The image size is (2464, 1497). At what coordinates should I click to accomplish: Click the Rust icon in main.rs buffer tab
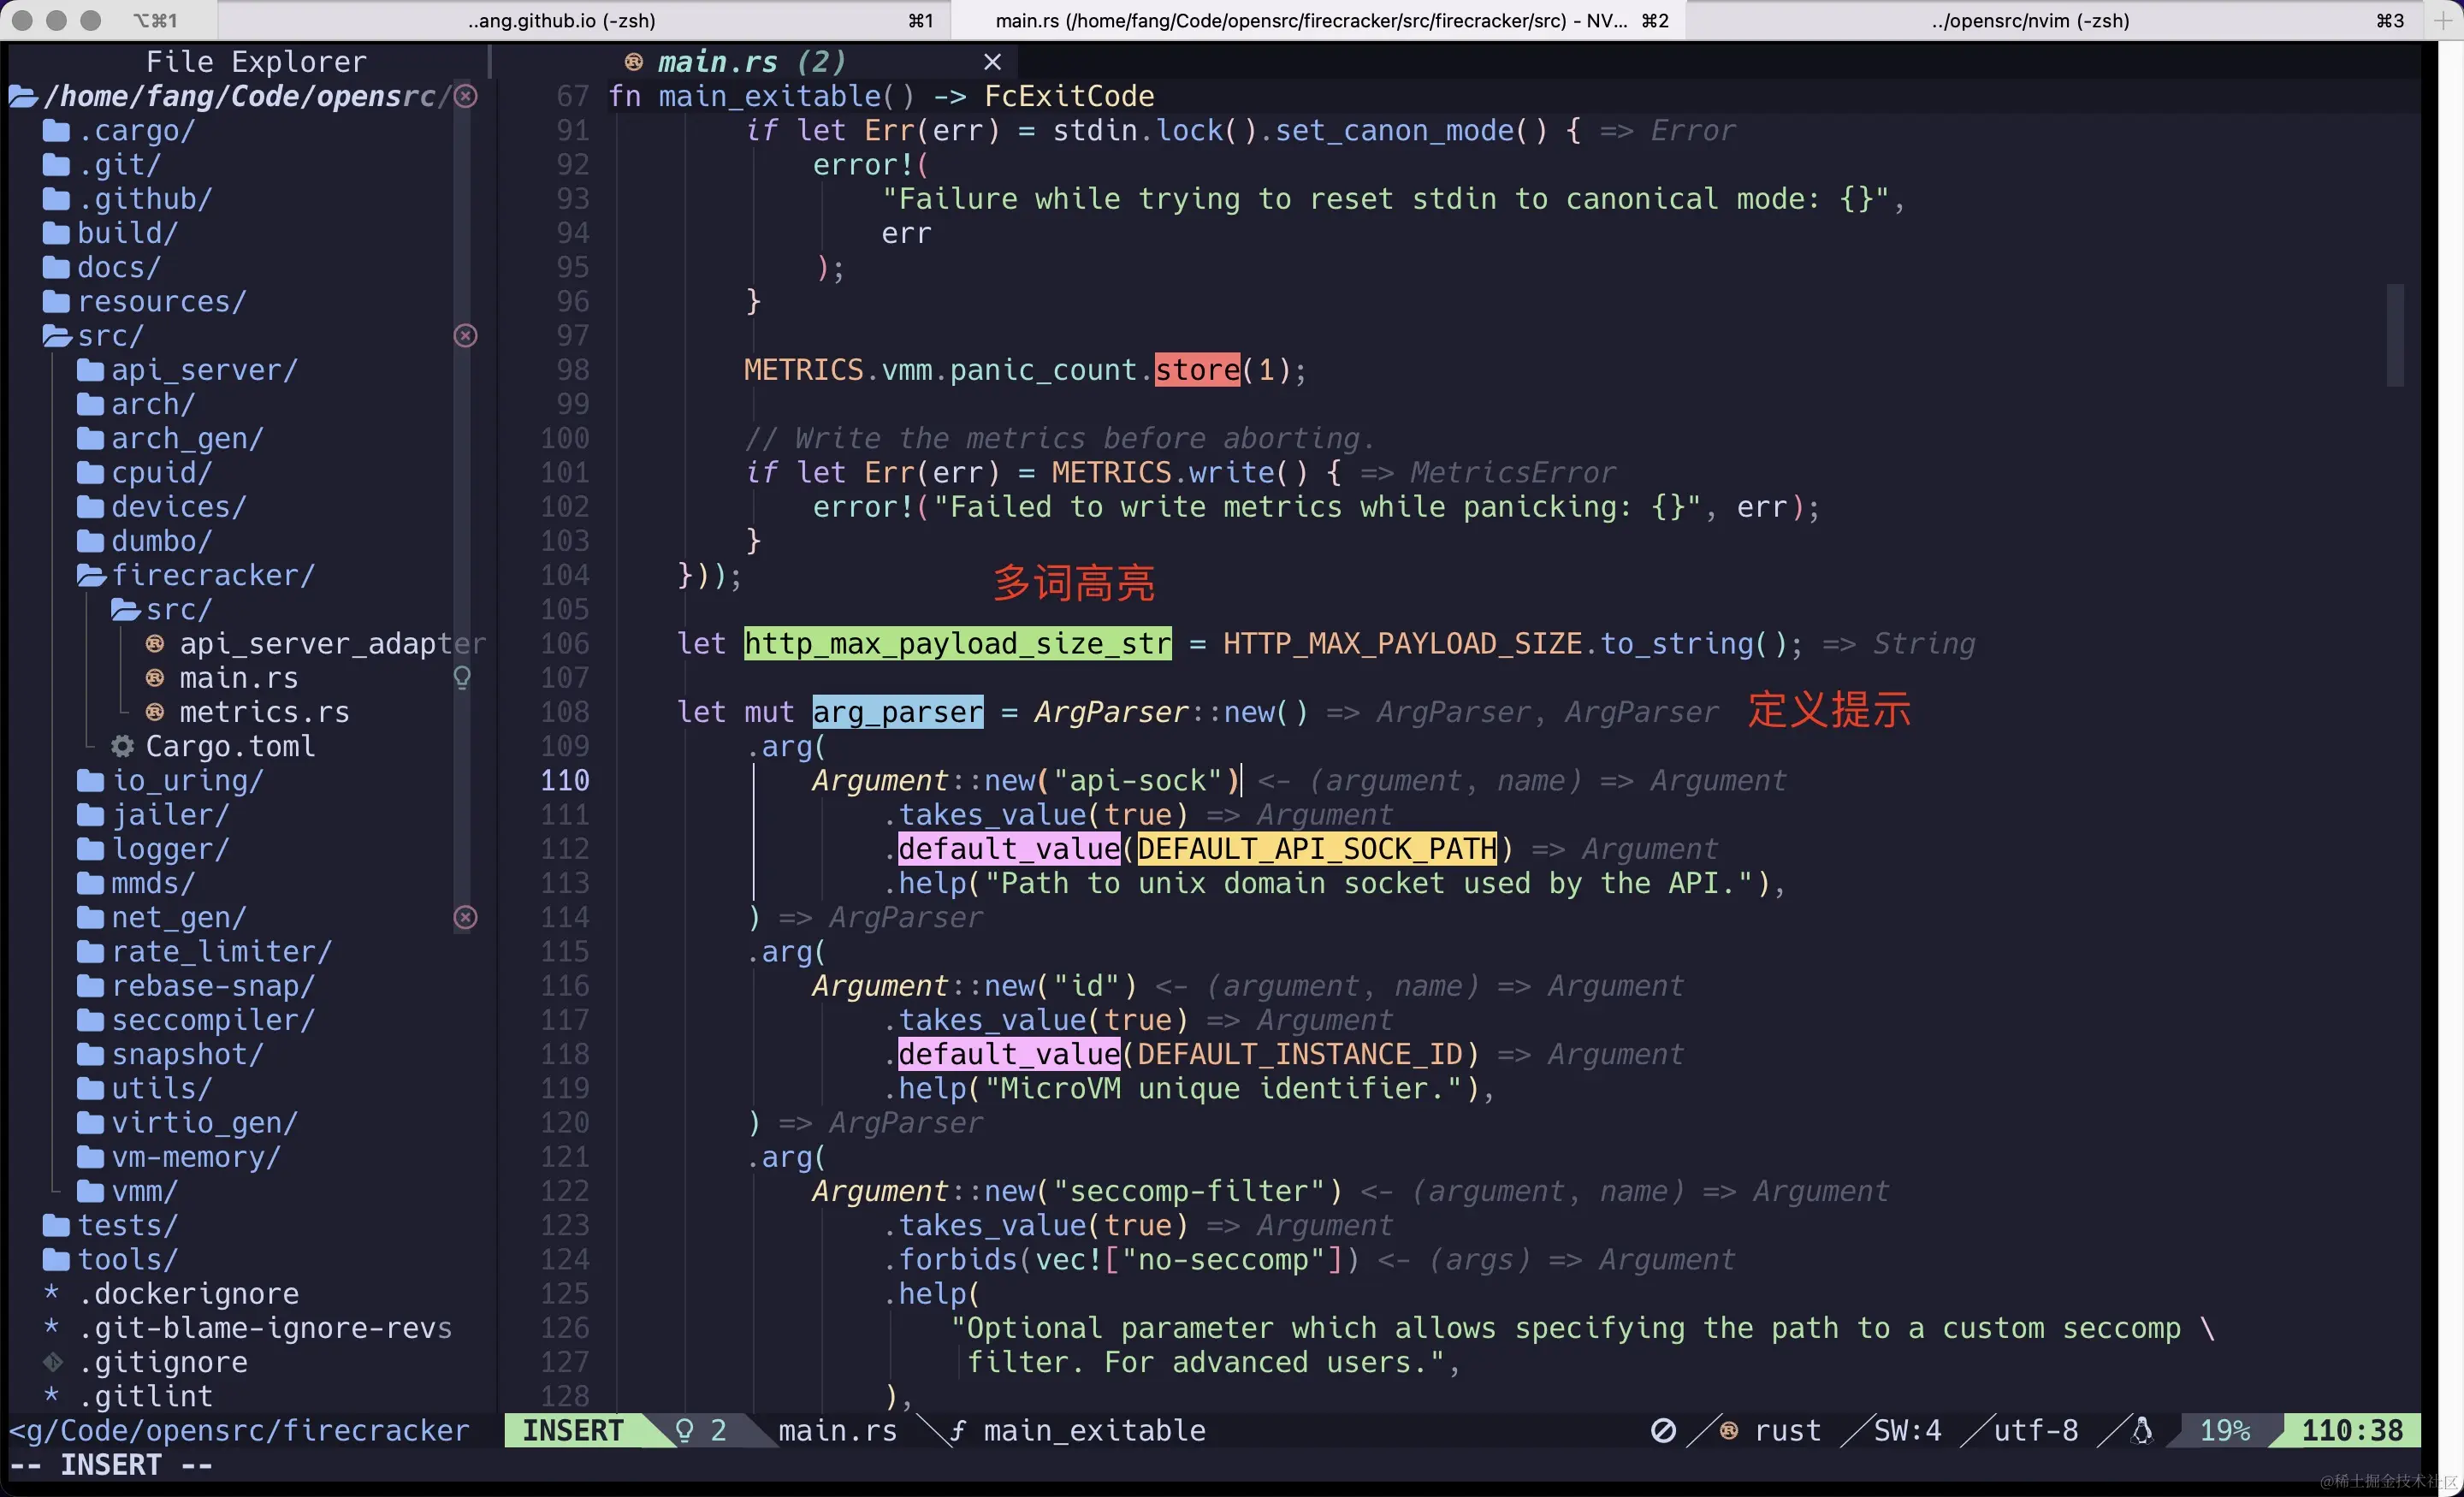633,62
